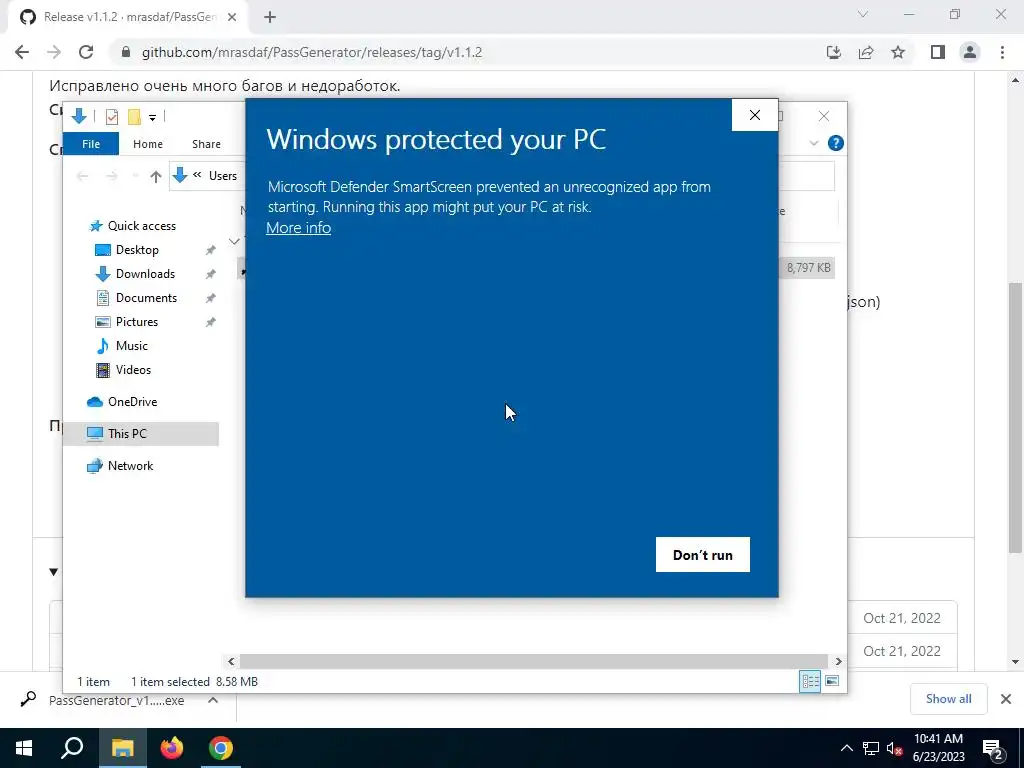Viewport: 1024px width, 768px height.
Task: Click Explorer horizontal scrollbar track
Action: pos(534,661)
